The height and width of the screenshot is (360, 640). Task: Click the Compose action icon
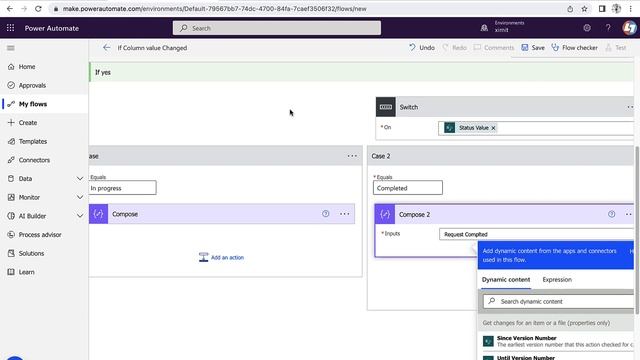pyautogui.click(x=98, y=214)
